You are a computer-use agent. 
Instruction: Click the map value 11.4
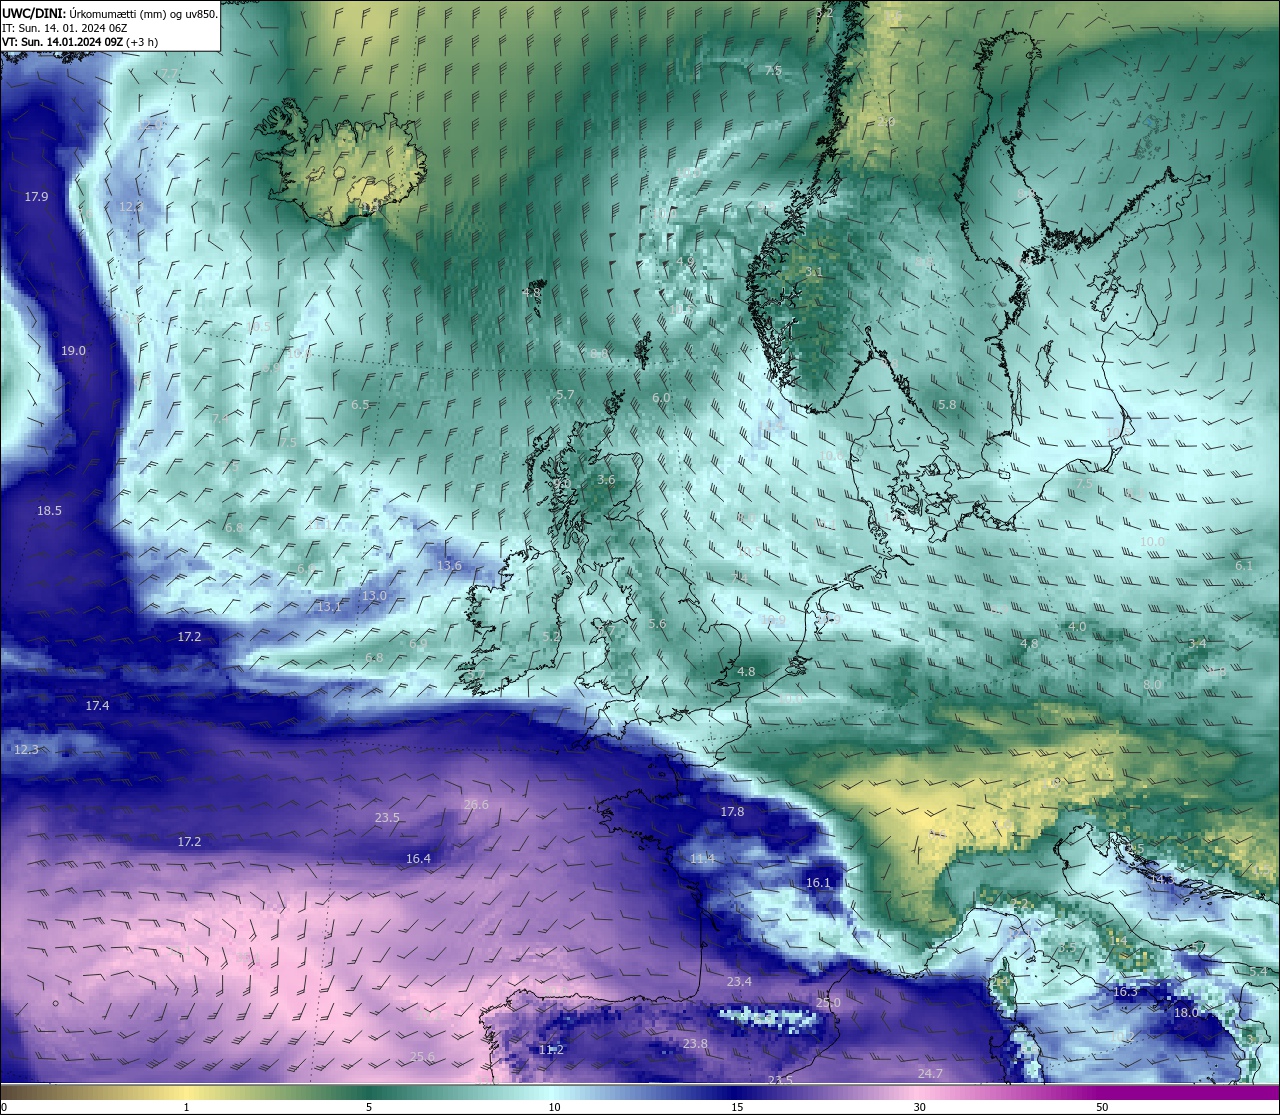(x=703, y=859)
